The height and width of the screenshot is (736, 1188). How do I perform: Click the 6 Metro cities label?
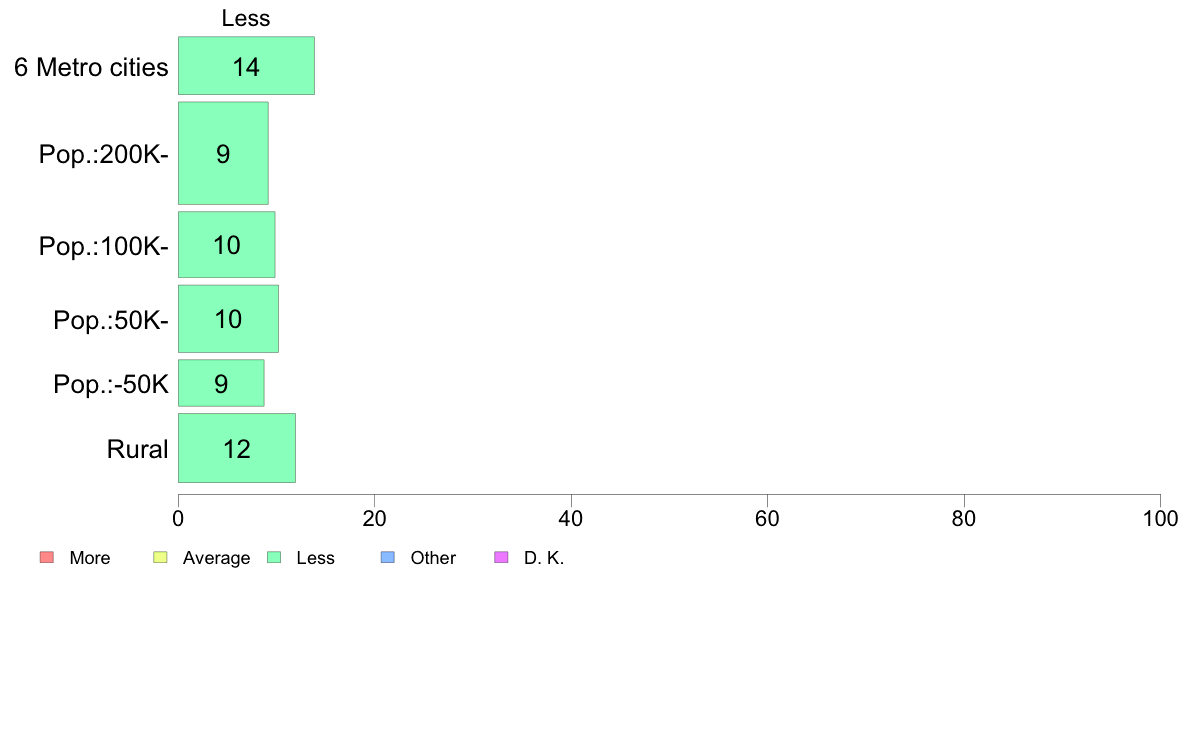[91, 67]
